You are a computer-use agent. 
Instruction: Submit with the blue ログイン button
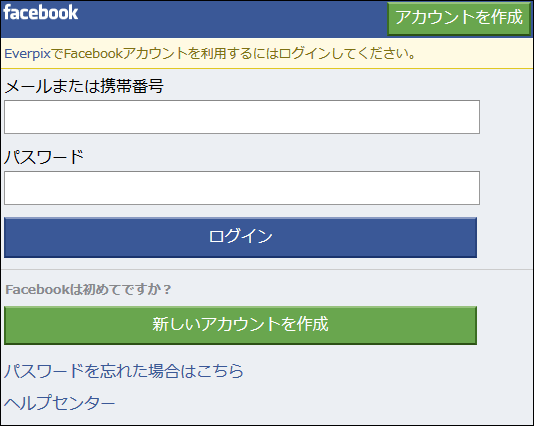tap(240, 237)
